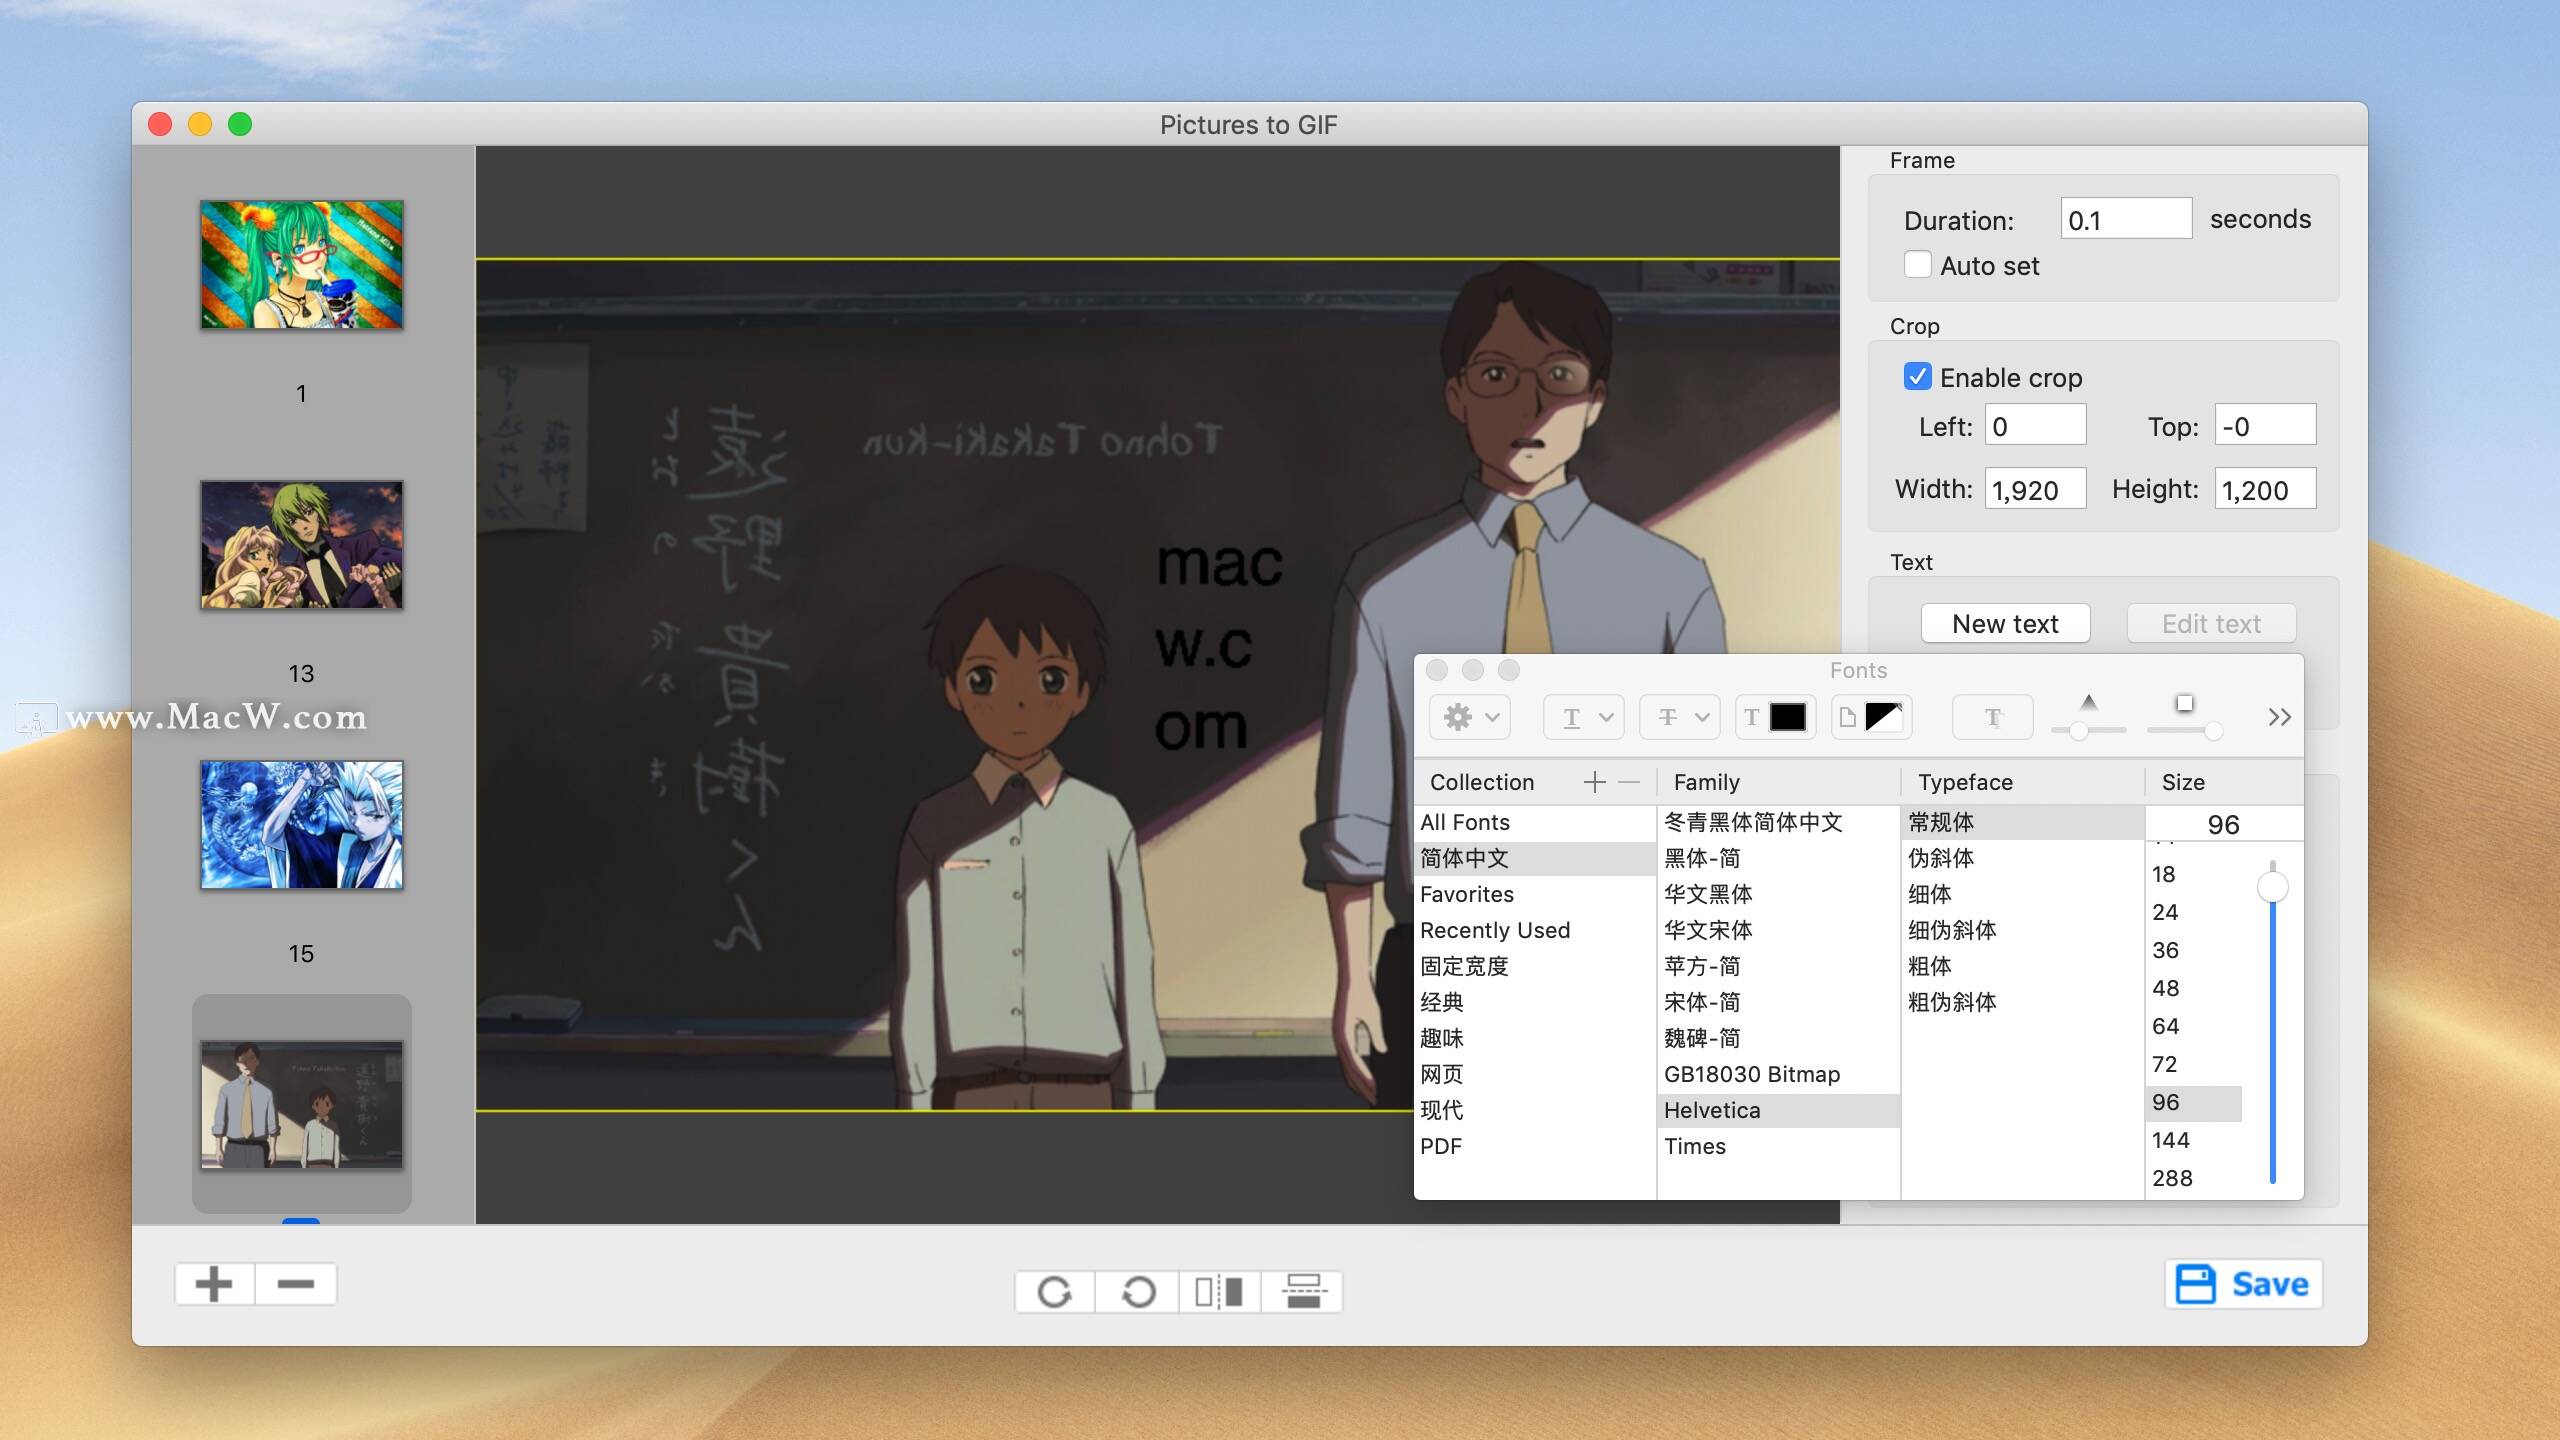Click the Save button
2560x1440 pixels.
[x=2243, y=1284]
